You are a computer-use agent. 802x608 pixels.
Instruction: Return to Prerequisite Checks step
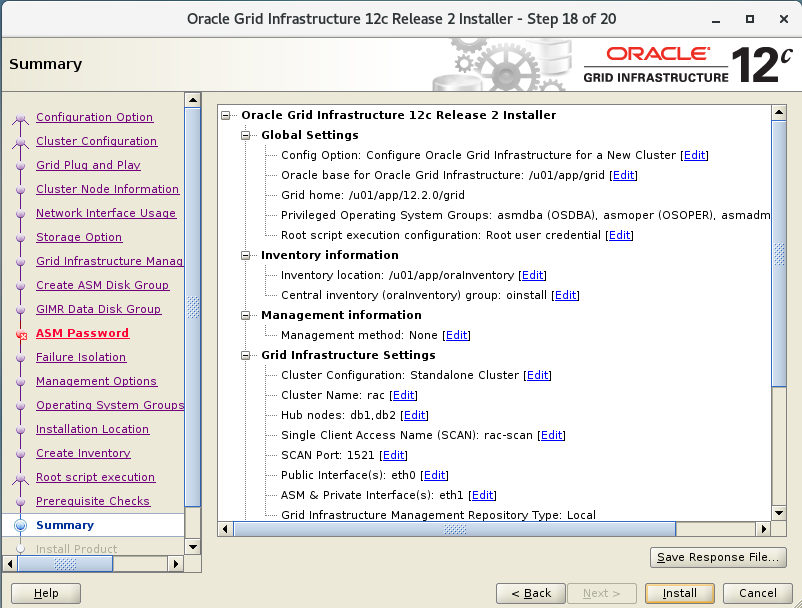(93, 501)
